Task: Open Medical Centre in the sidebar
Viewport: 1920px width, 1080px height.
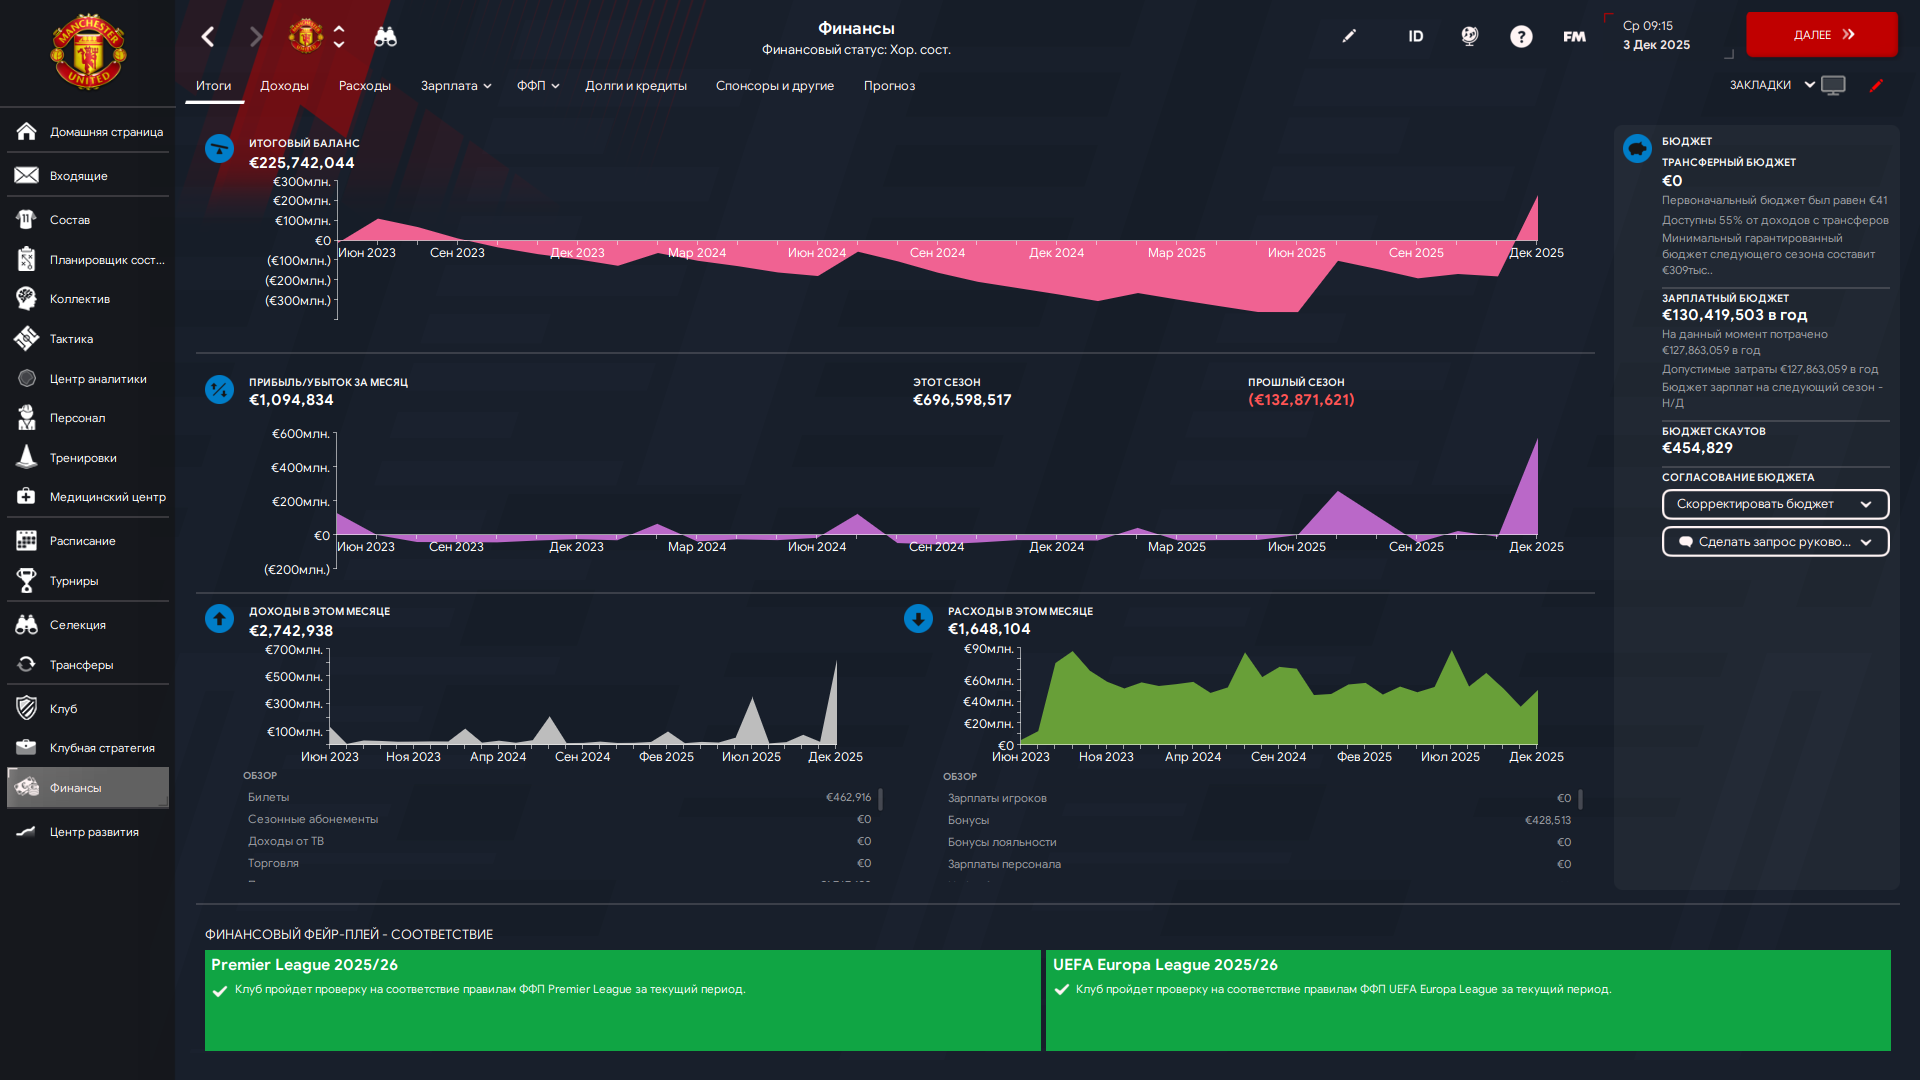Action: click(107, 497)
